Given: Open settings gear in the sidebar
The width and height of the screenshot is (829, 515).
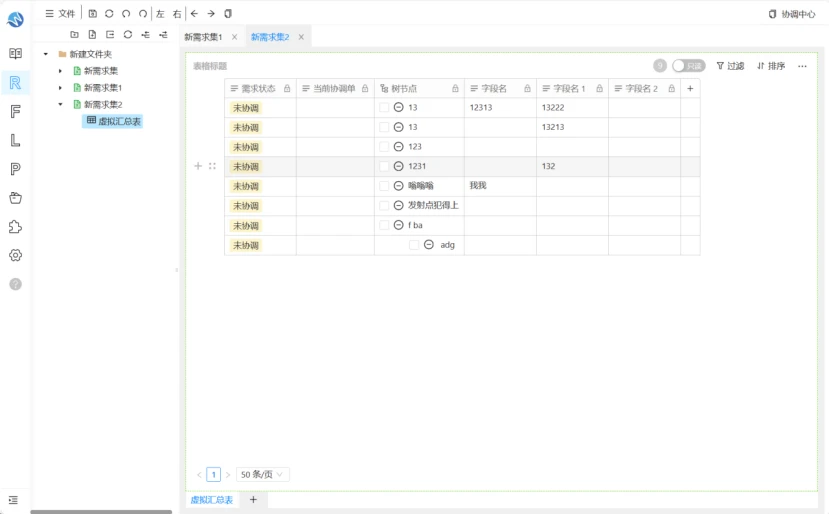Looking at the screenshot, I should [x=15, y=255].
